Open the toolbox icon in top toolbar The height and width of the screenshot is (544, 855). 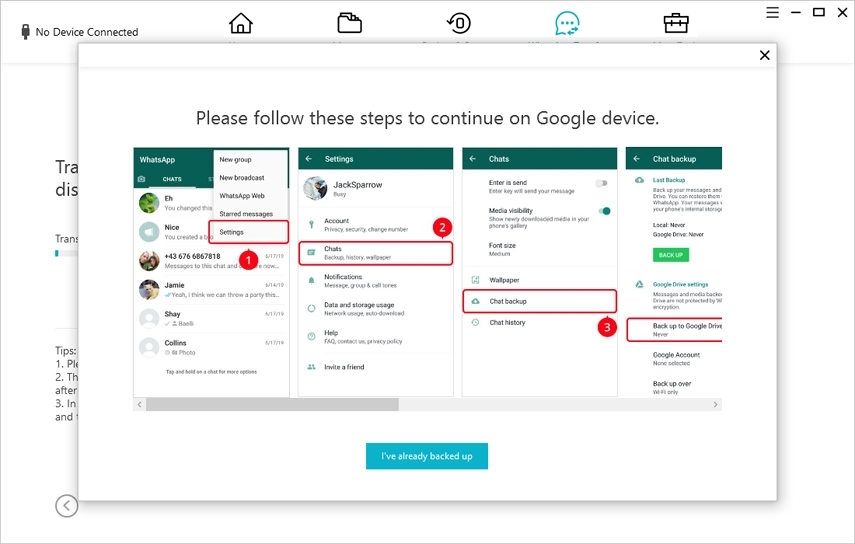pyautogui.click(x=676, y=23)
